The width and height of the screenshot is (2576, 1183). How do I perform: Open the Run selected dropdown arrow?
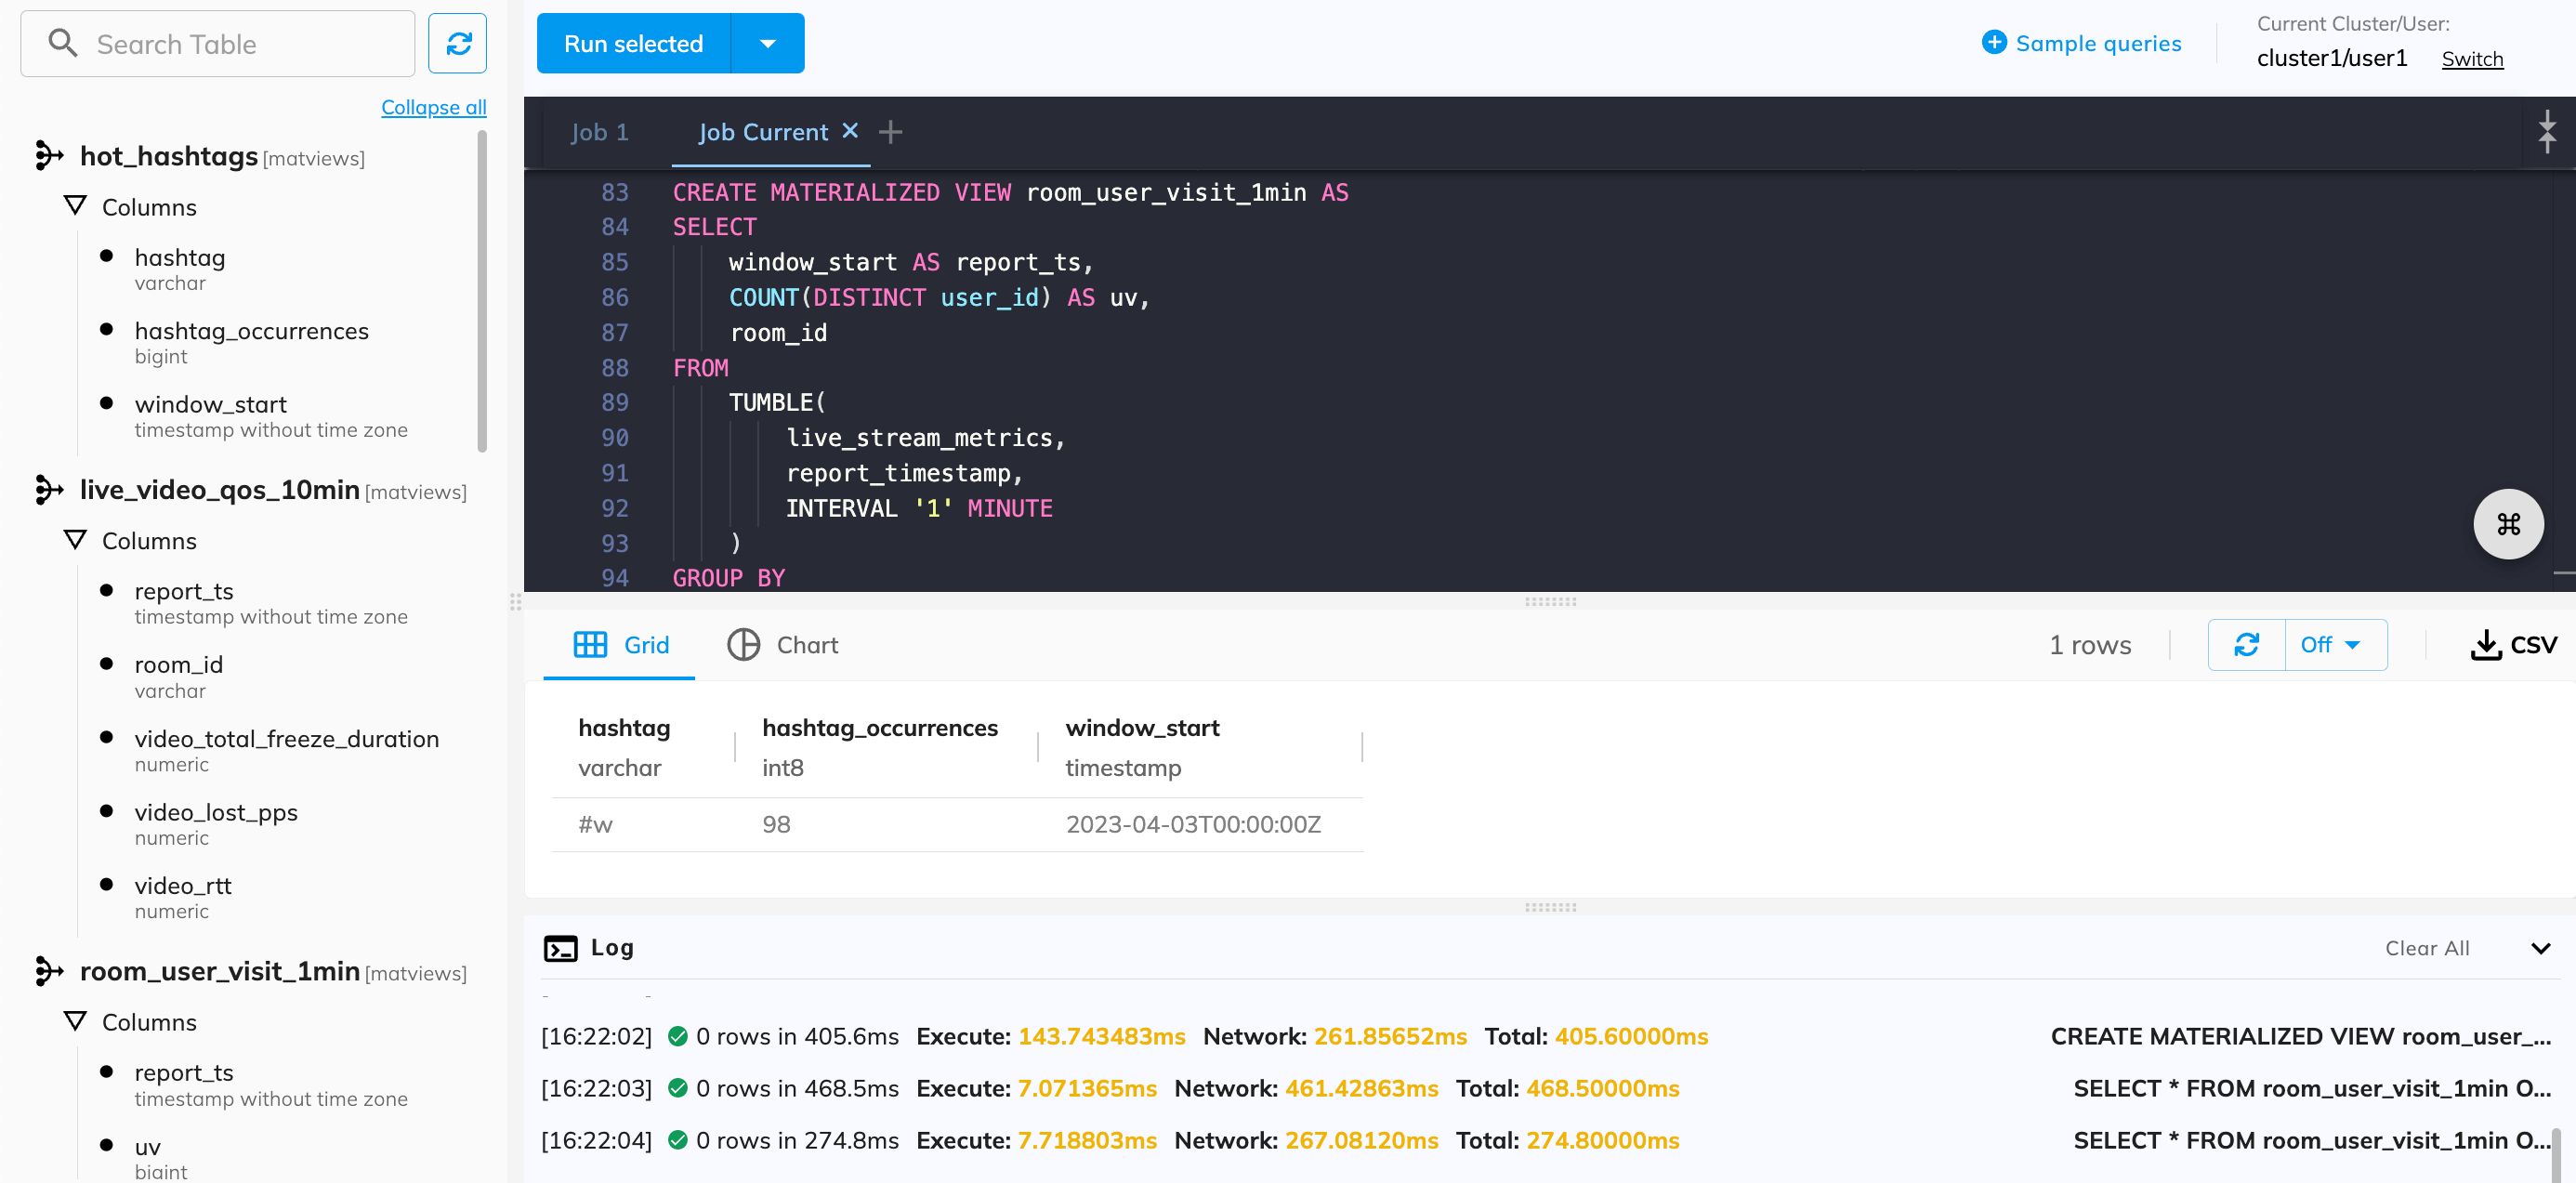[767, 44]
